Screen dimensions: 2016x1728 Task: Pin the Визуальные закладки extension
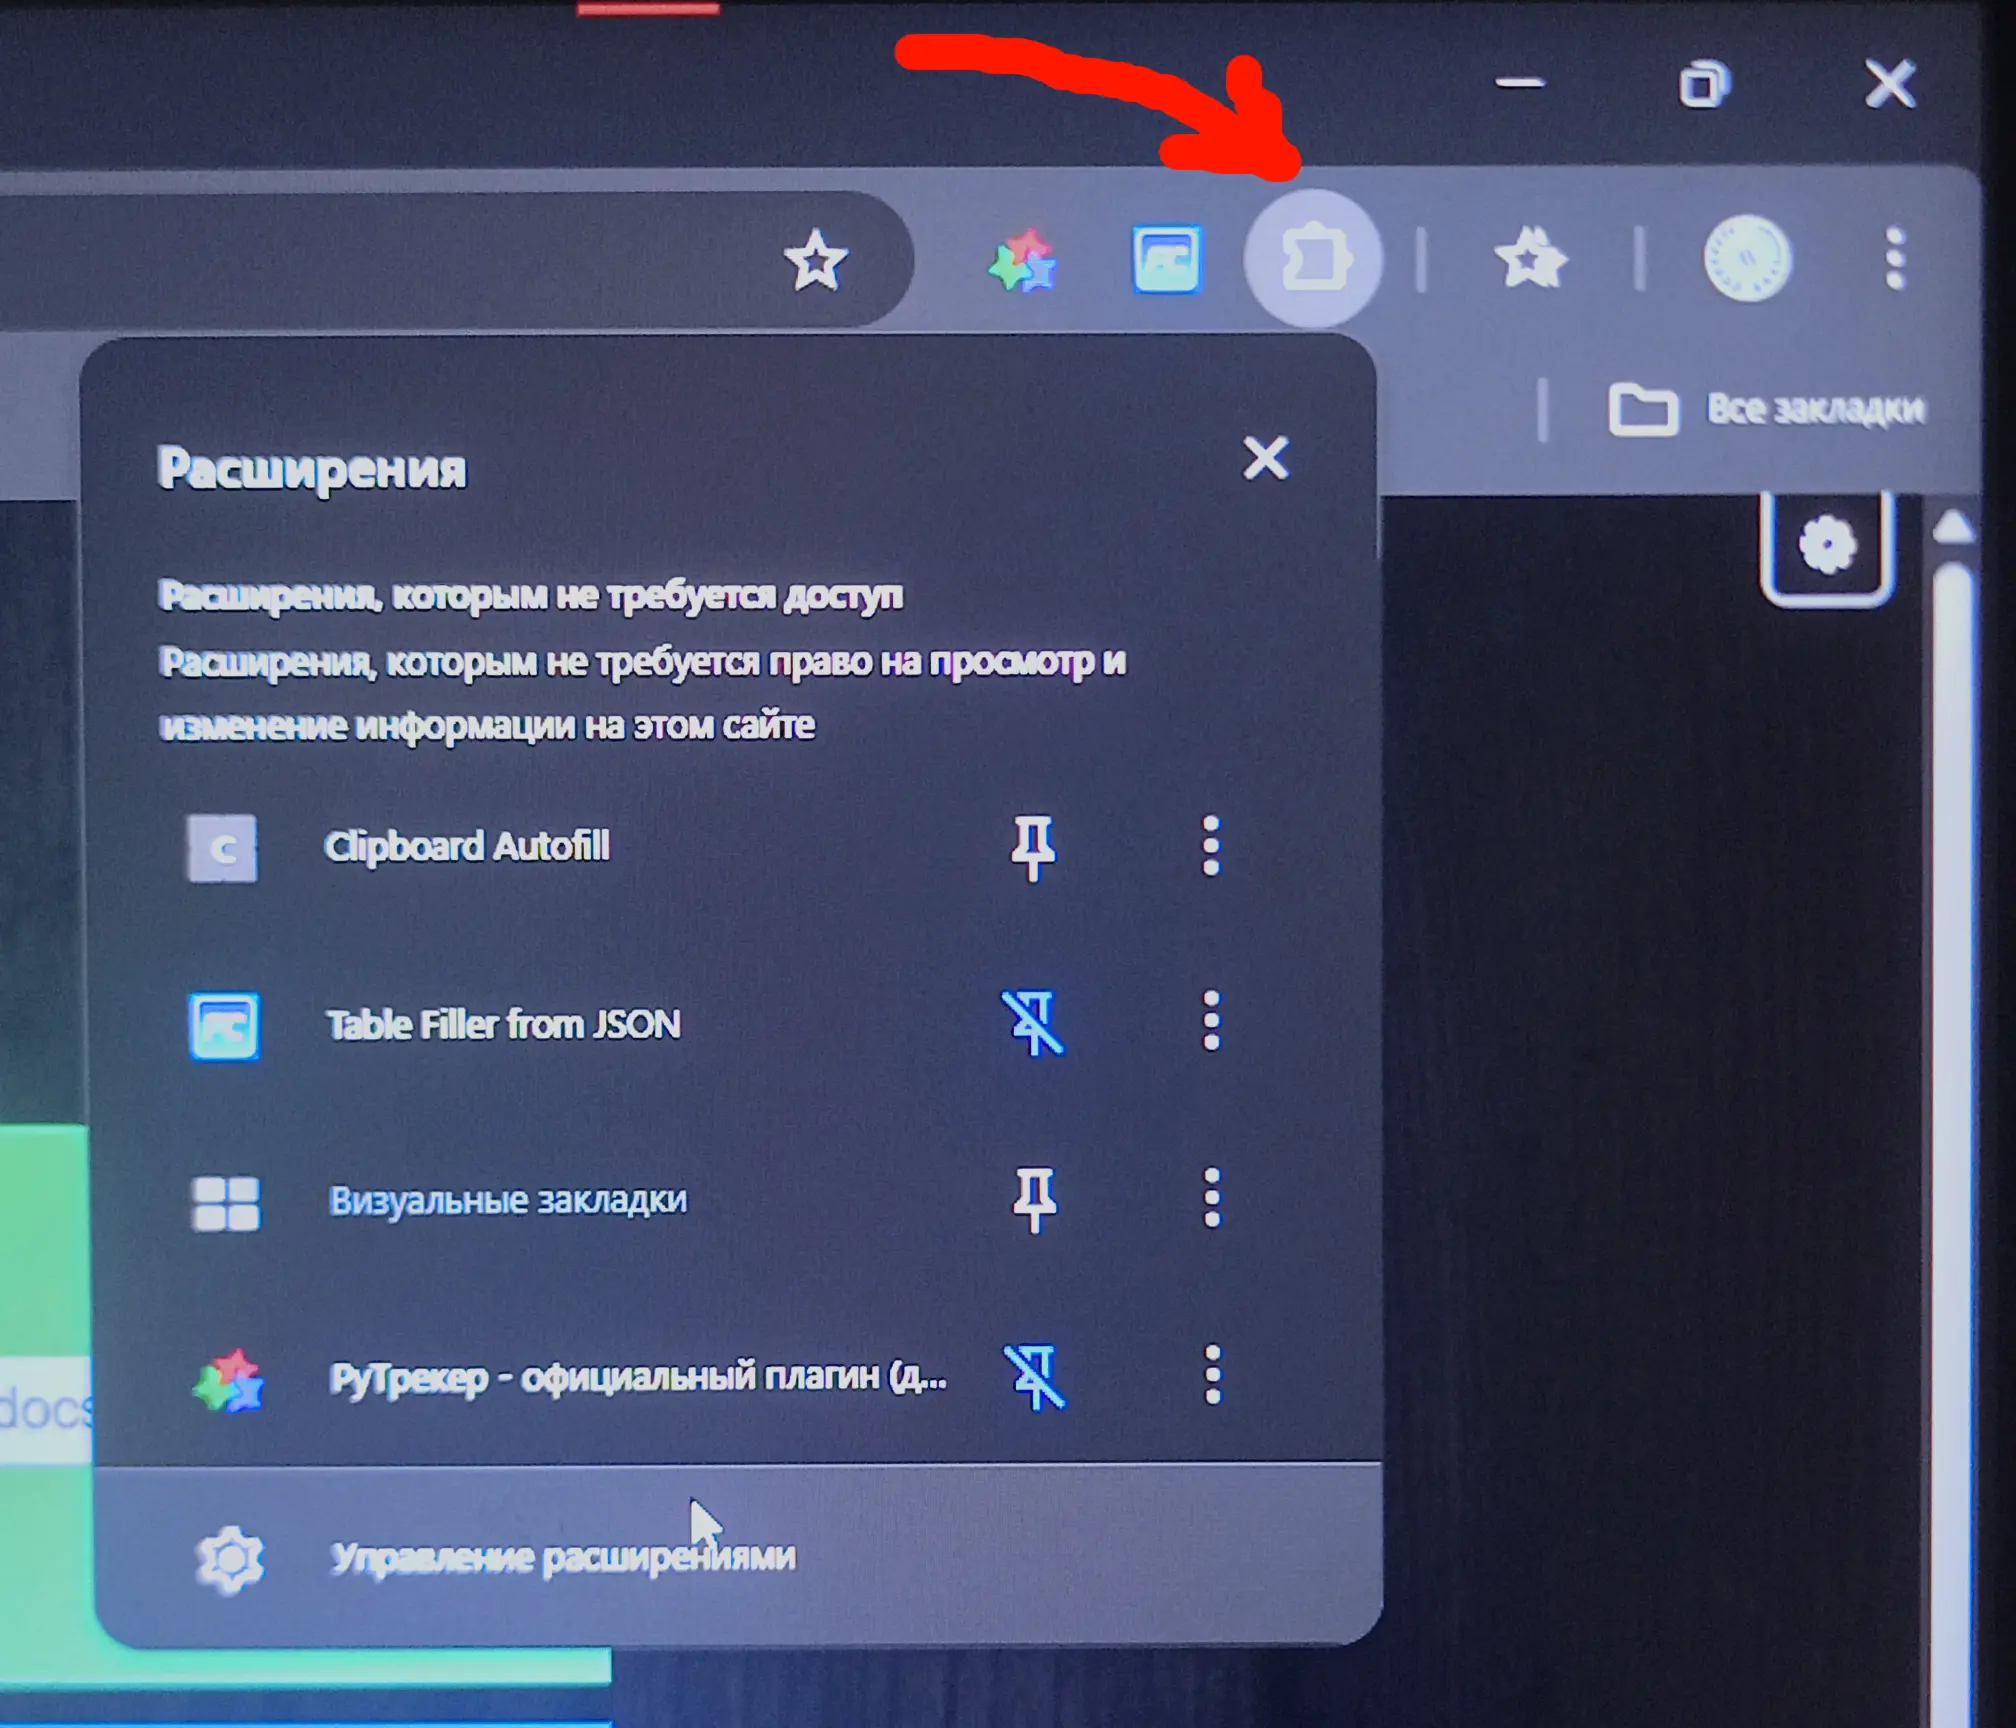point(1034,1199)
